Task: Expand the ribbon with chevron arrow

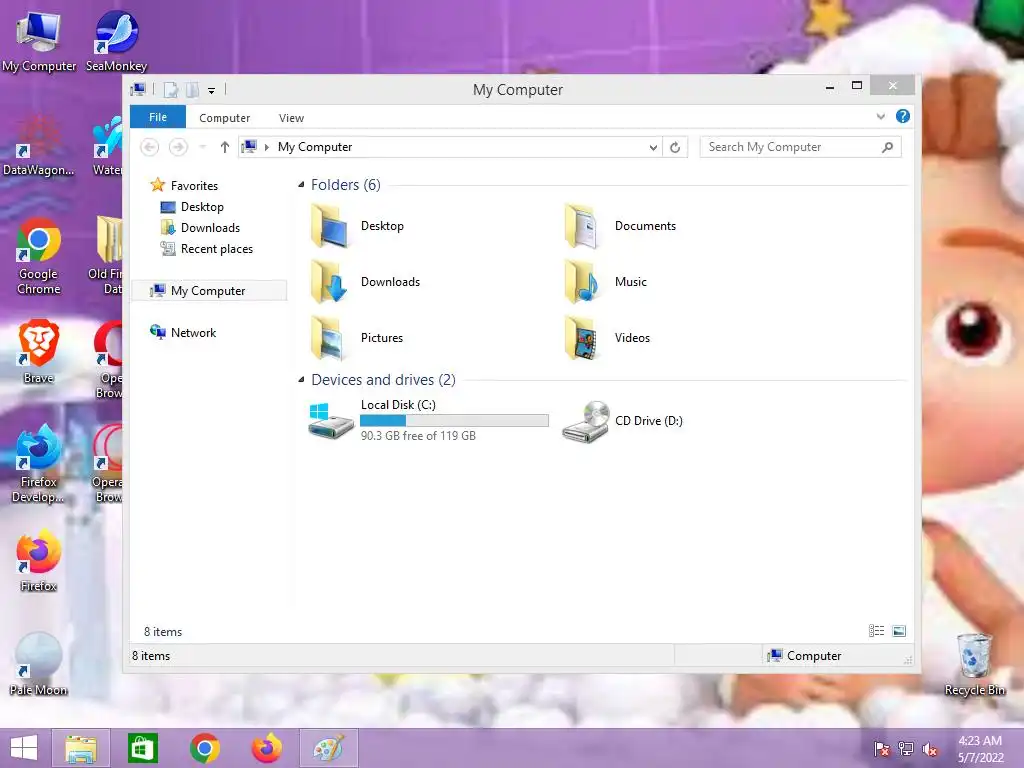Action: (880, 116)
